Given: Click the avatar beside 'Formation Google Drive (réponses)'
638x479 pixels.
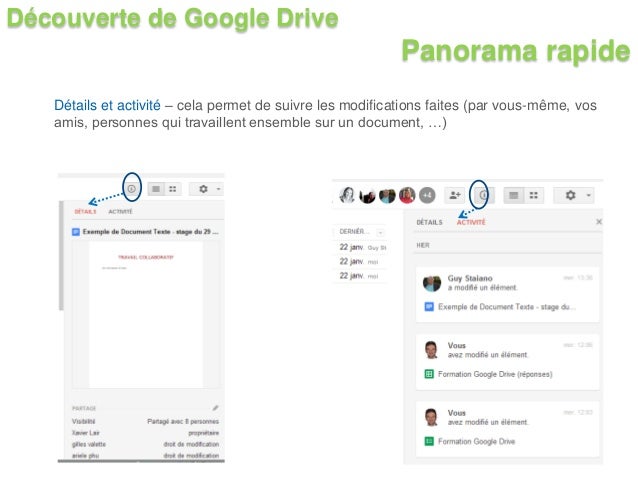Looking at the screenshot, I should coord(431,350).
